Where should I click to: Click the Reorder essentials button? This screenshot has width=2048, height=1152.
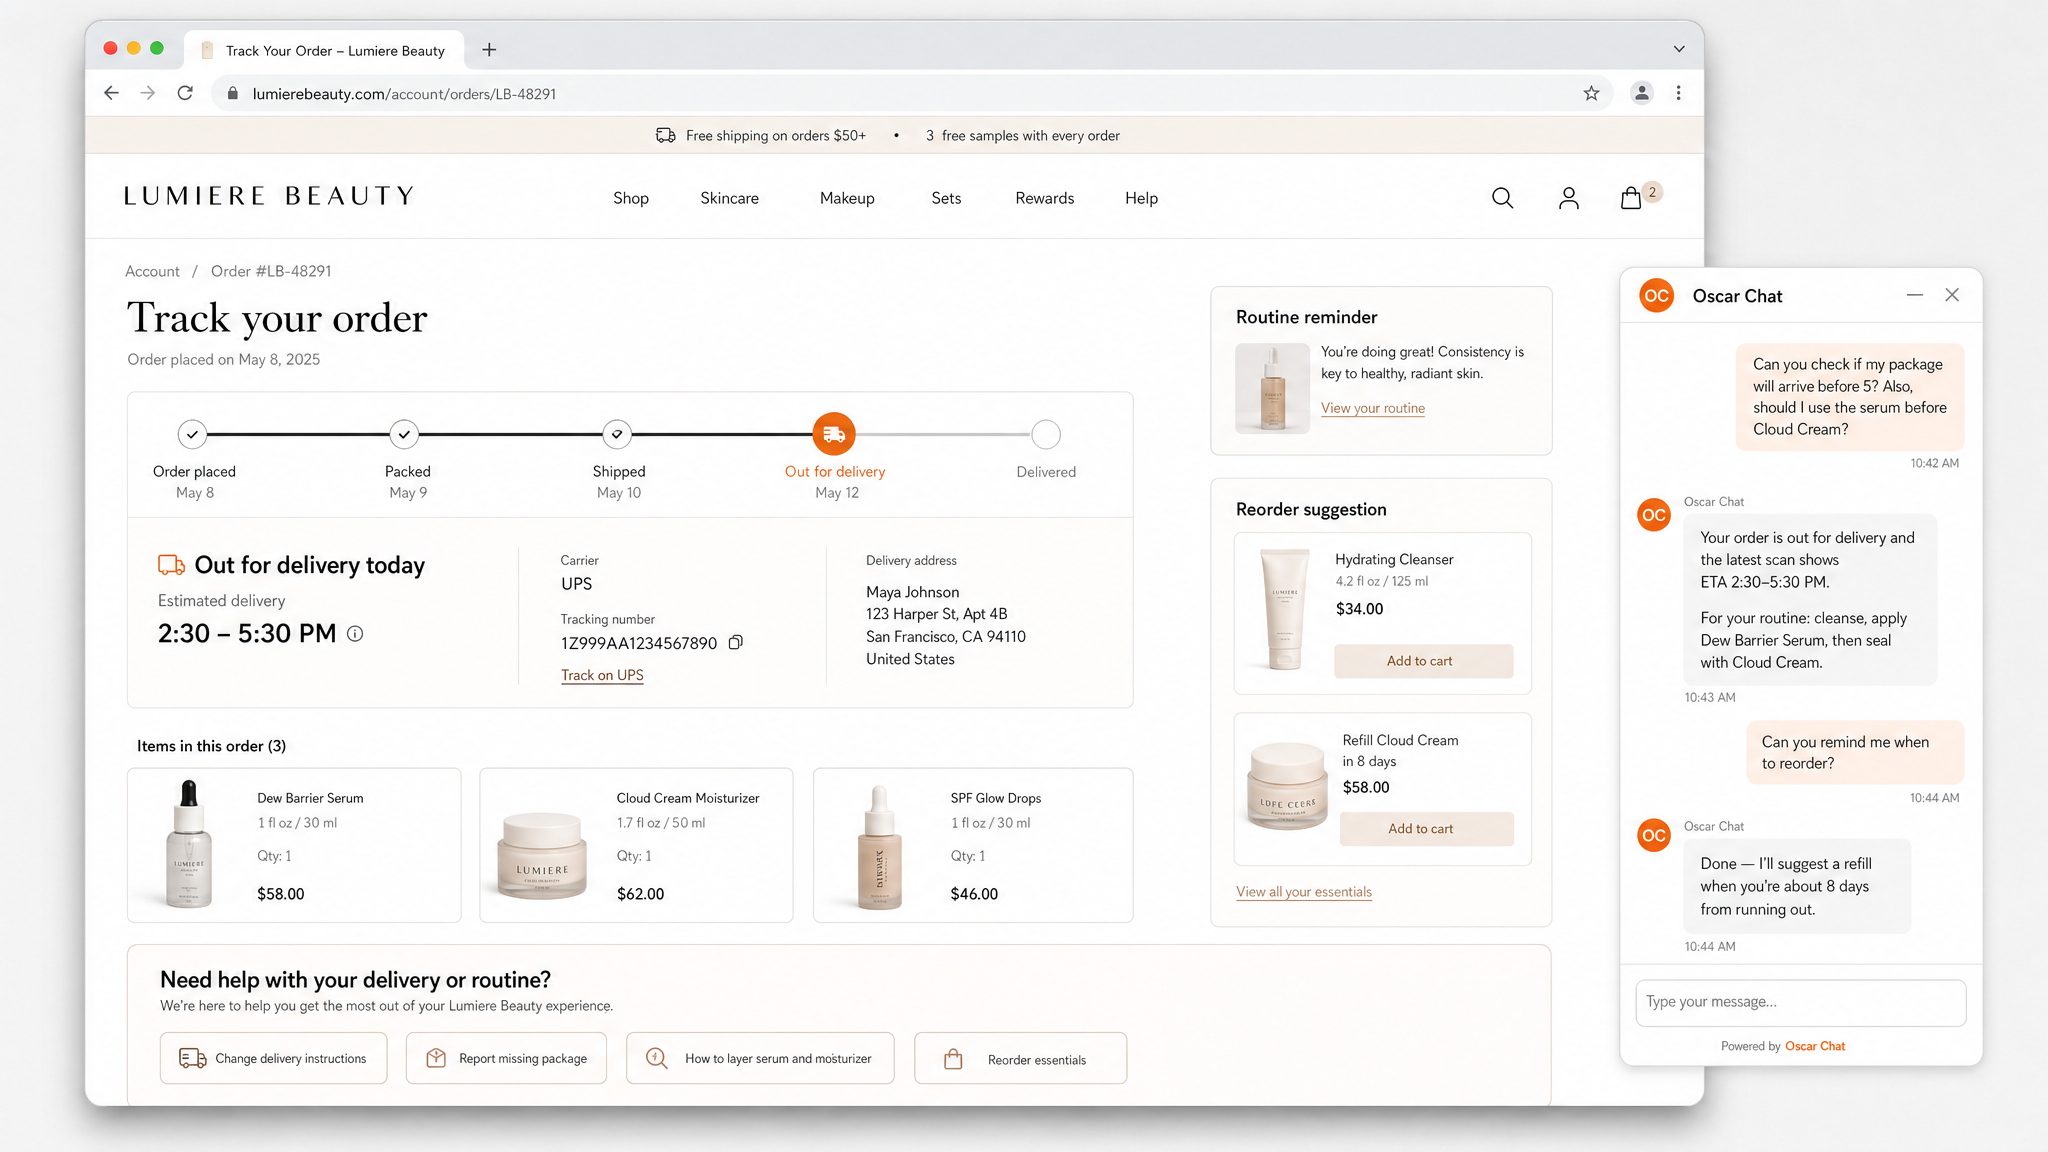1020,1058
